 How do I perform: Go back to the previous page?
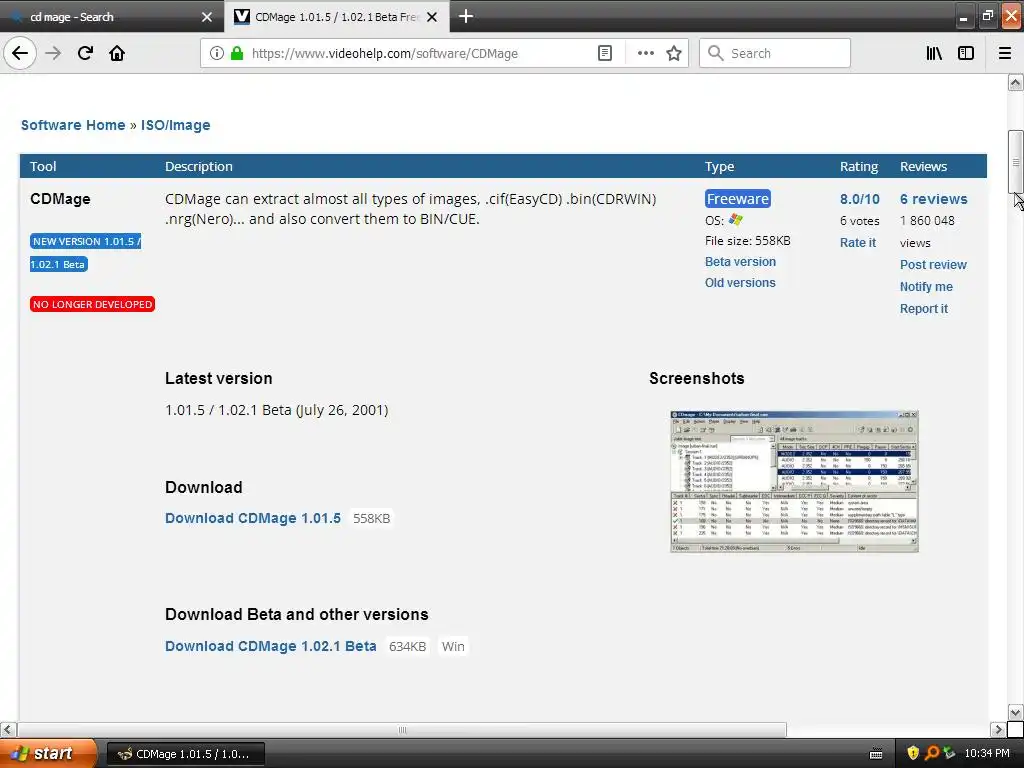(x=20, y=54)
